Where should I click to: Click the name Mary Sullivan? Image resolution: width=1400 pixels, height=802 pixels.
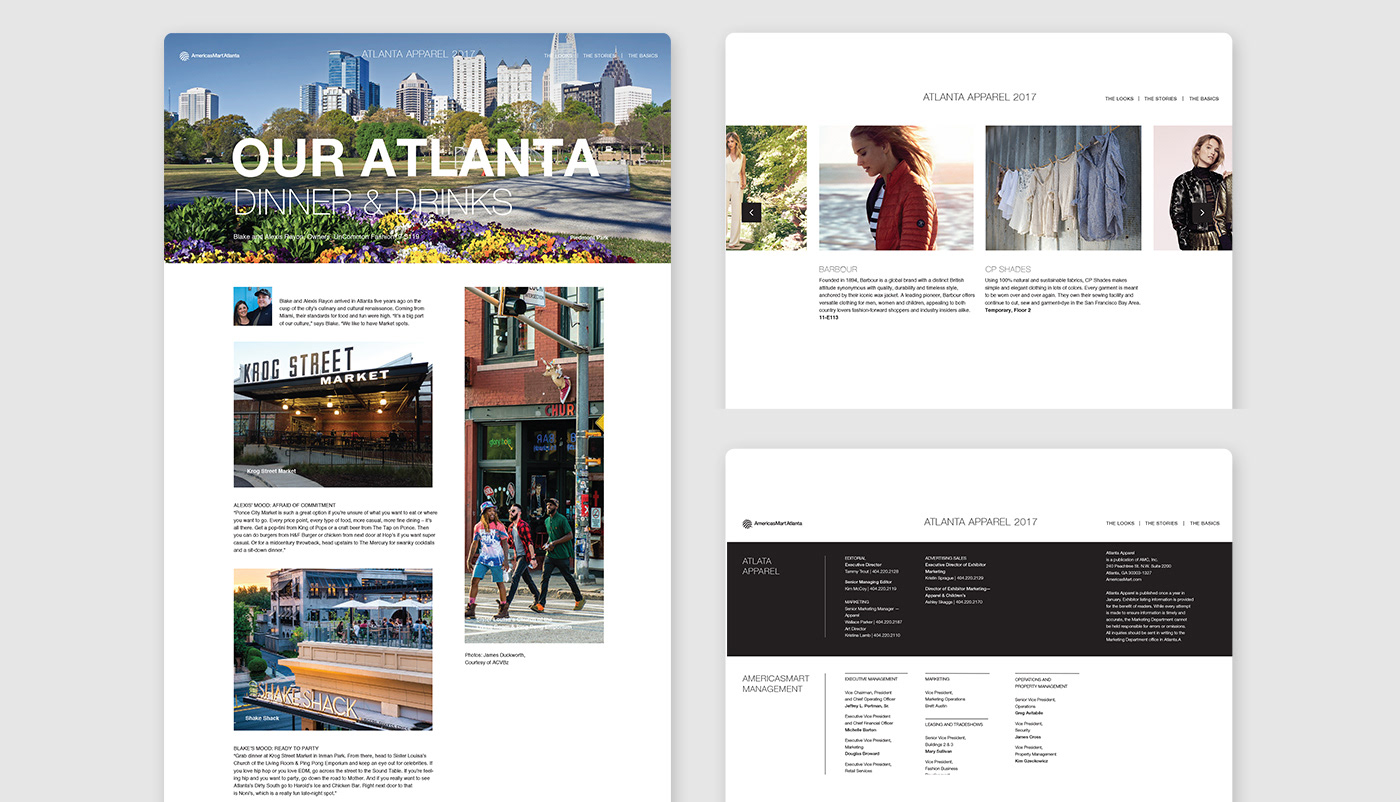click(x=939, y=751)
